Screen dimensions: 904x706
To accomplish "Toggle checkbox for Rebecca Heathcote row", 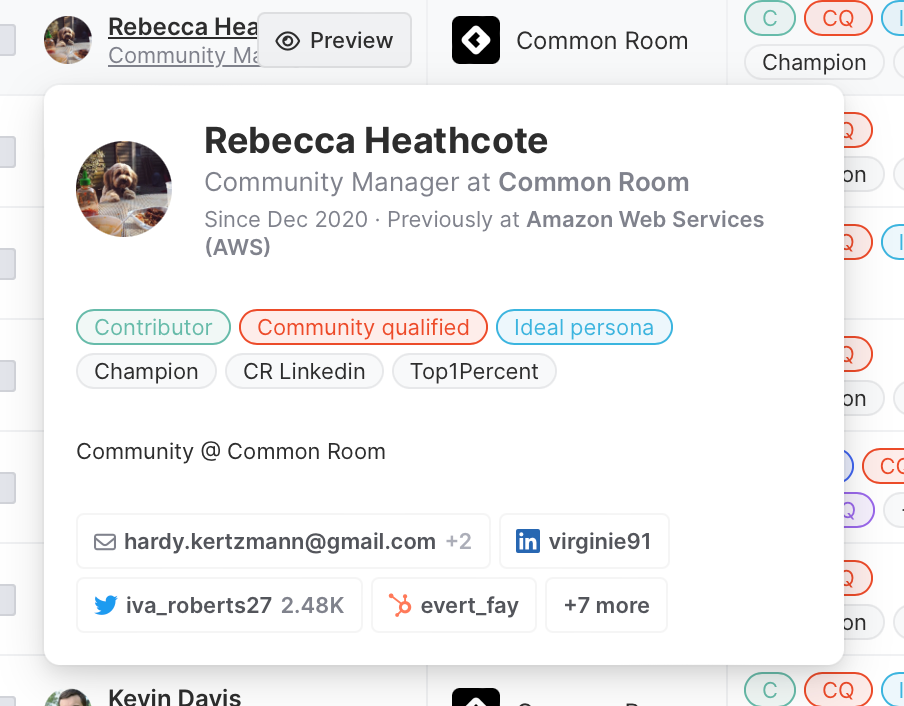I will tap(6, 40).
